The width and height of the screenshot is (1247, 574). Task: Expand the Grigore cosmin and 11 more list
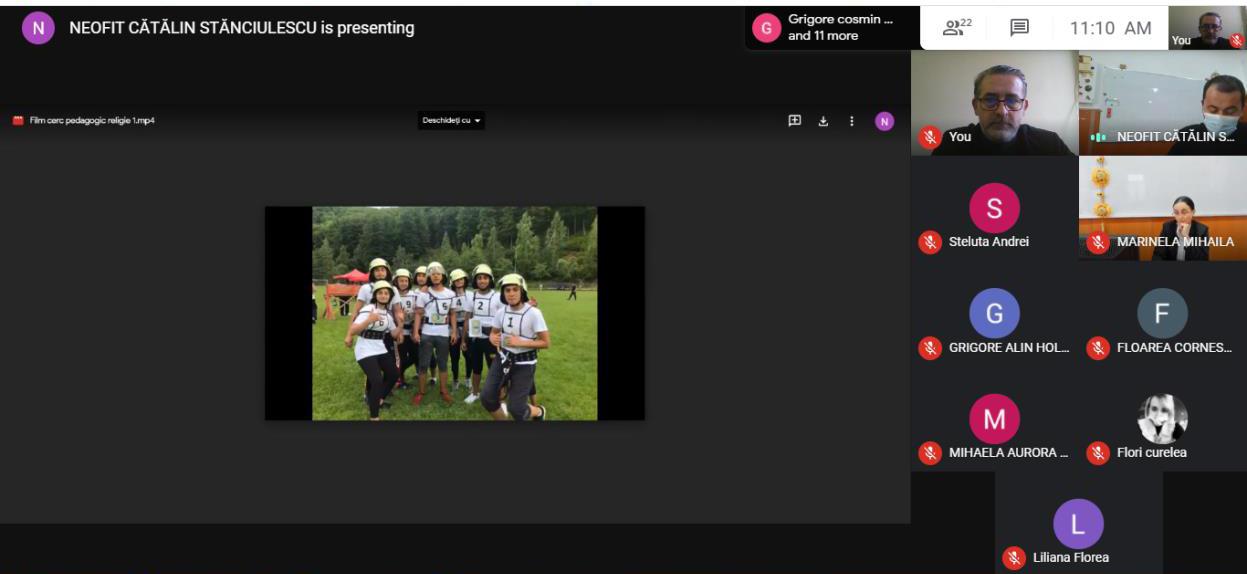click(x=832, y=28)
